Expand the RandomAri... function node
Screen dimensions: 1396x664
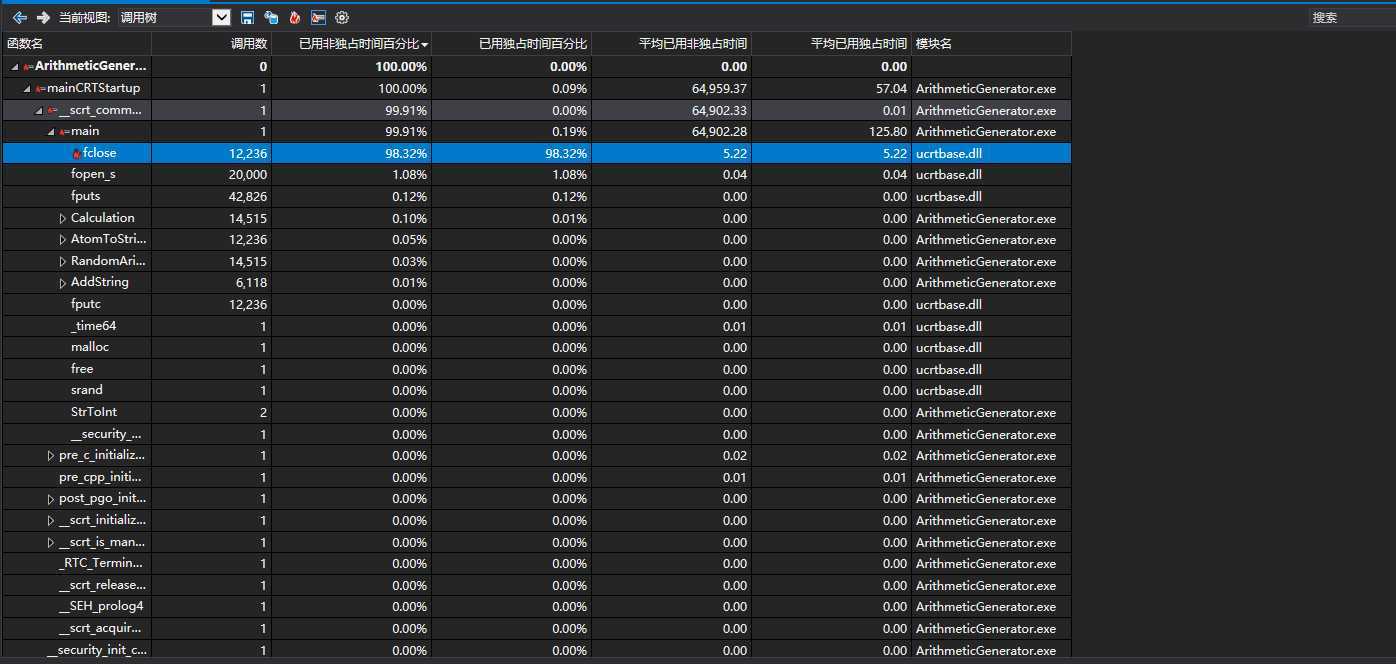[x=63, y=261]
